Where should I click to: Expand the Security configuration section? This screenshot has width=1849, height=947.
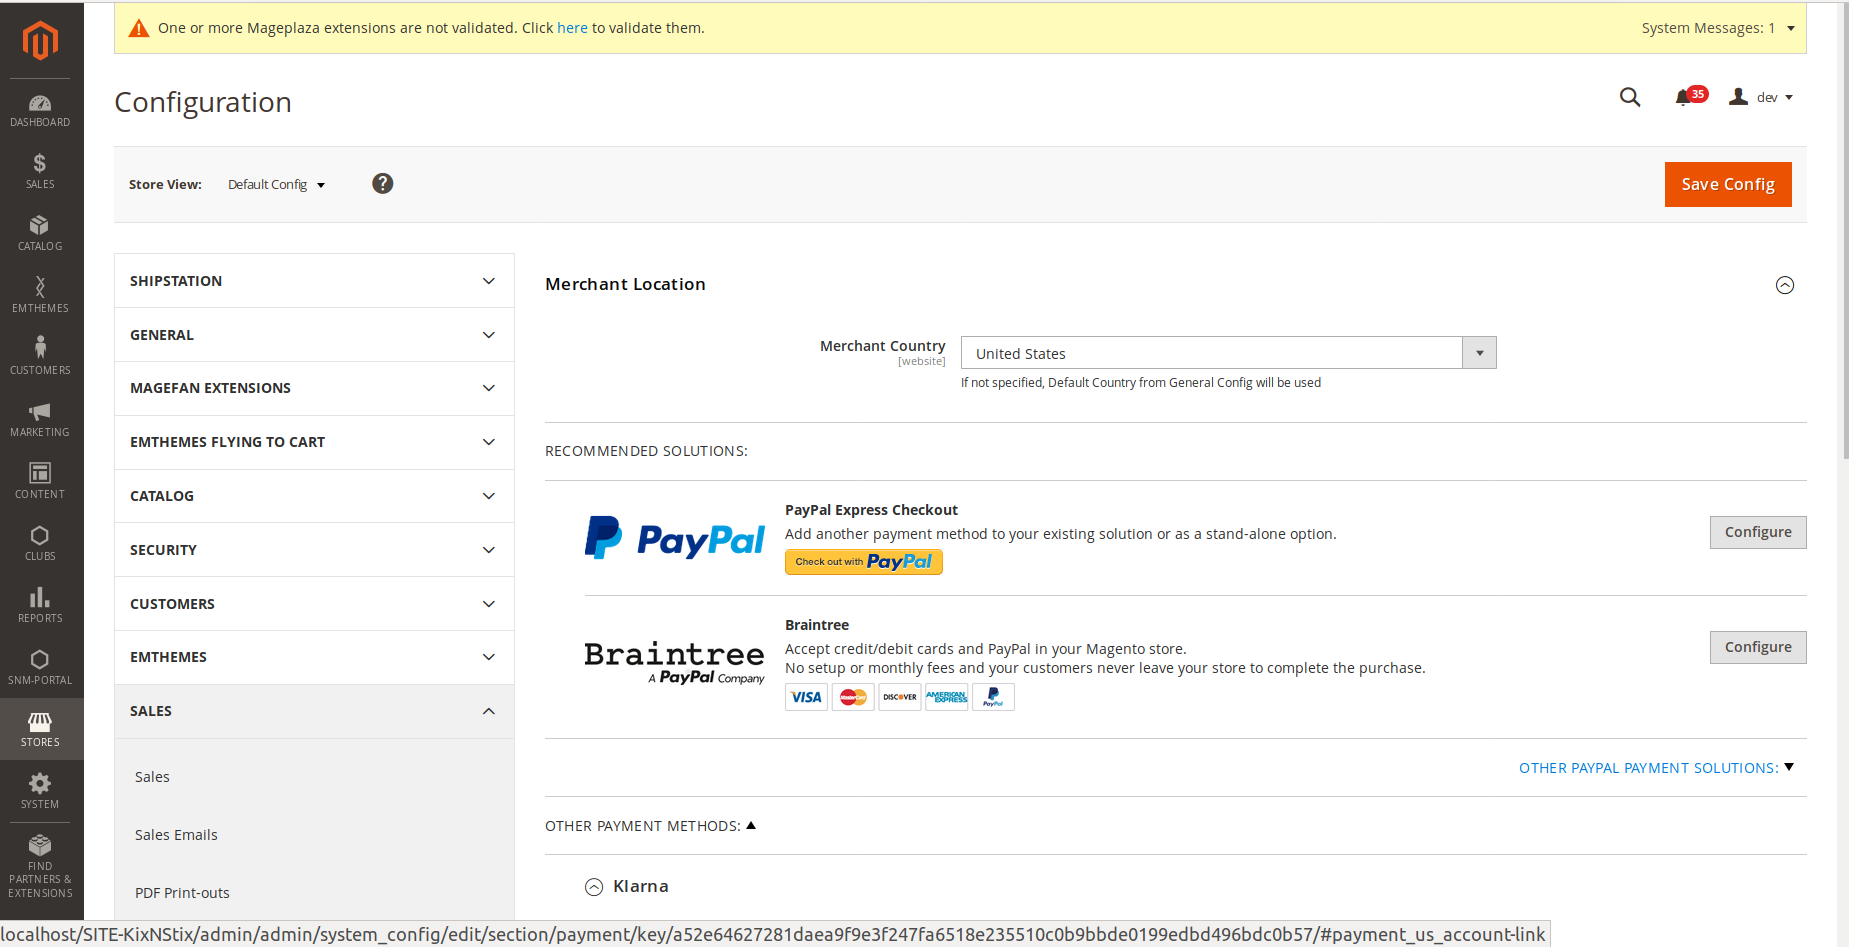click(313, 549)
